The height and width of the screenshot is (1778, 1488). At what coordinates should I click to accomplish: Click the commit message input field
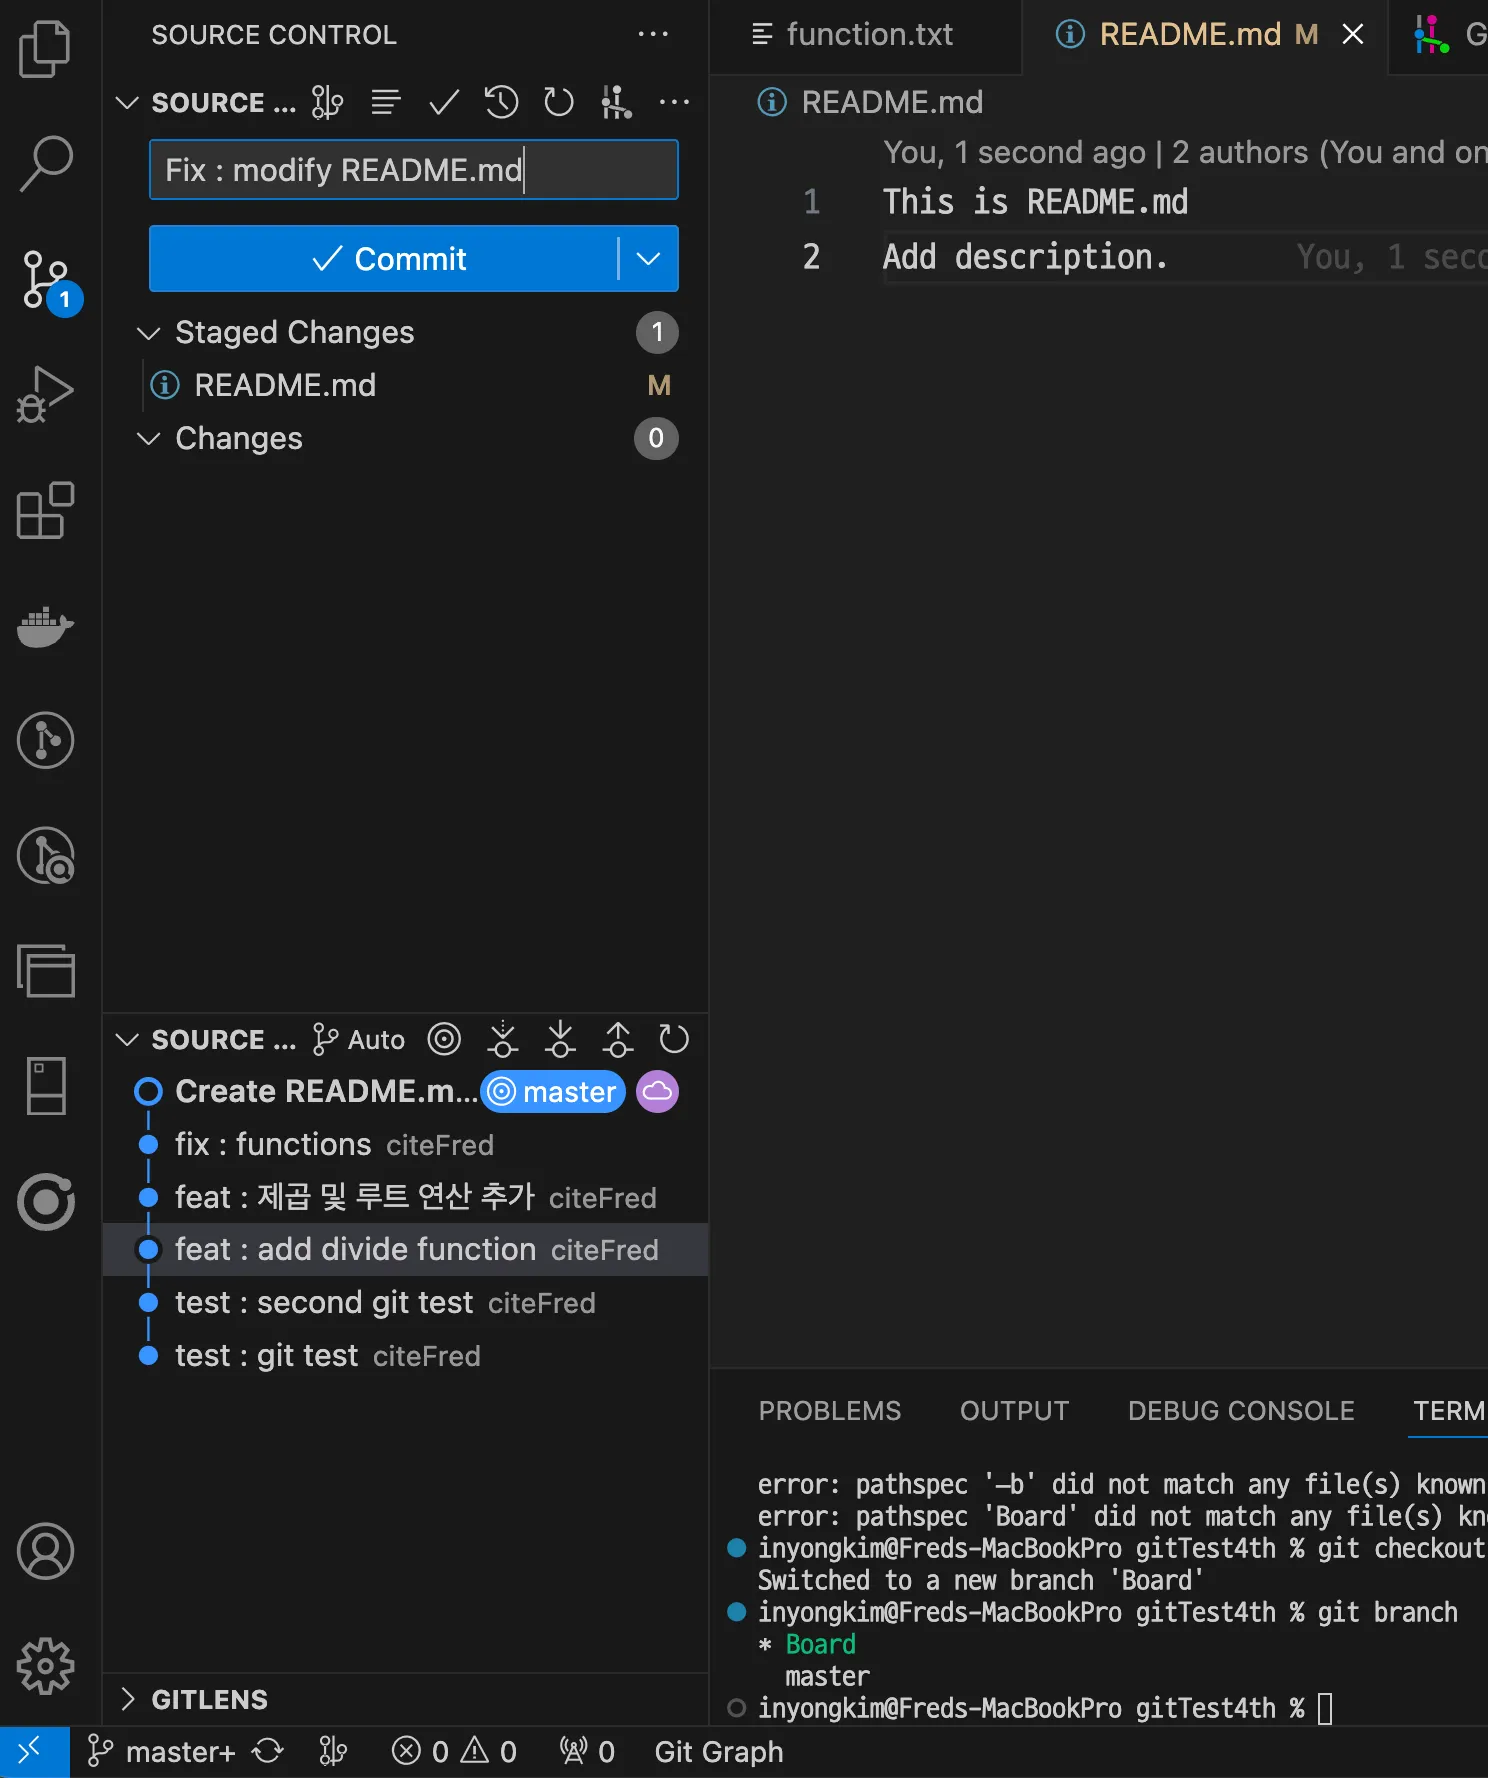tap(414, 170)
